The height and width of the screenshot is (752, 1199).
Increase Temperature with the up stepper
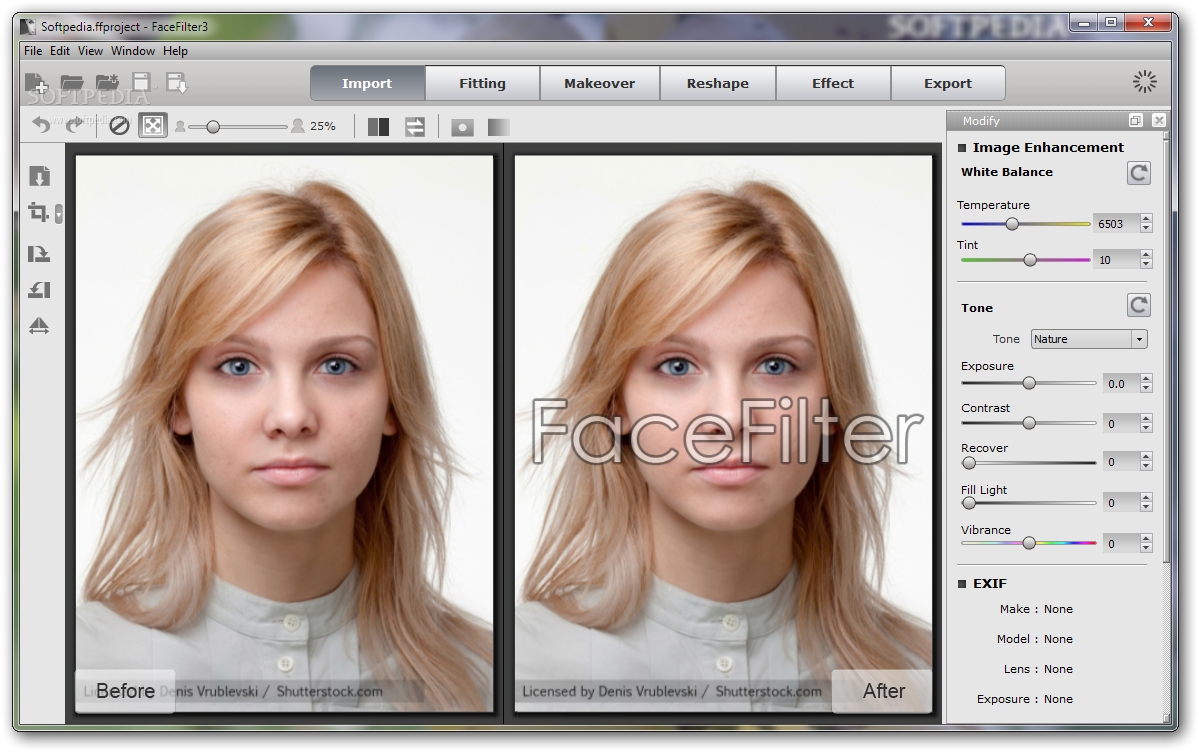tap(1145, 219)
